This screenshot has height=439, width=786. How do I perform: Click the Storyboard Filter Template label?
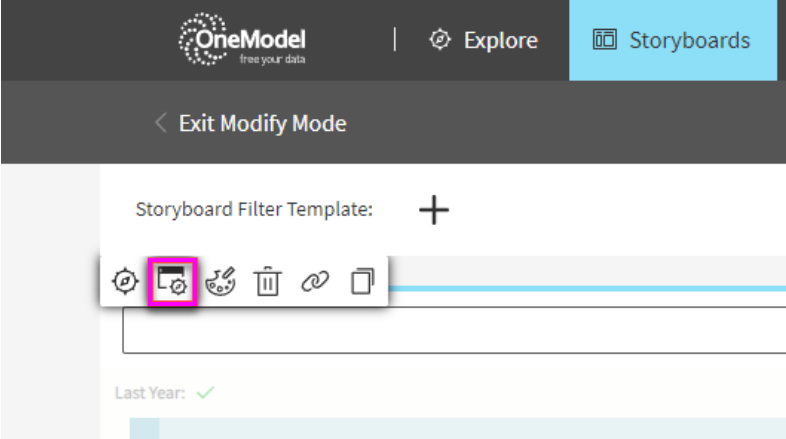(x=254, y=209)
